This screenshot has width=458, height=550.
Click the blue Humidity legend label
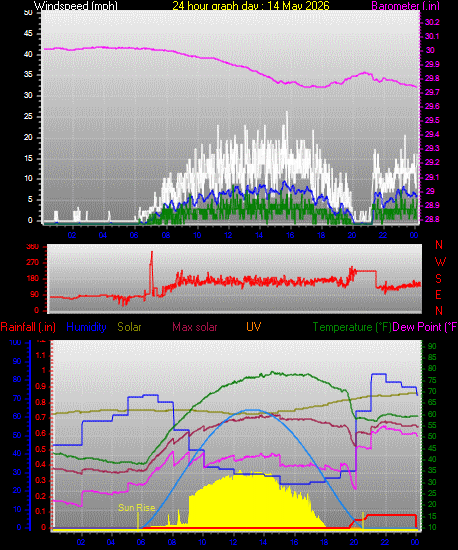[x=86, y=327]
